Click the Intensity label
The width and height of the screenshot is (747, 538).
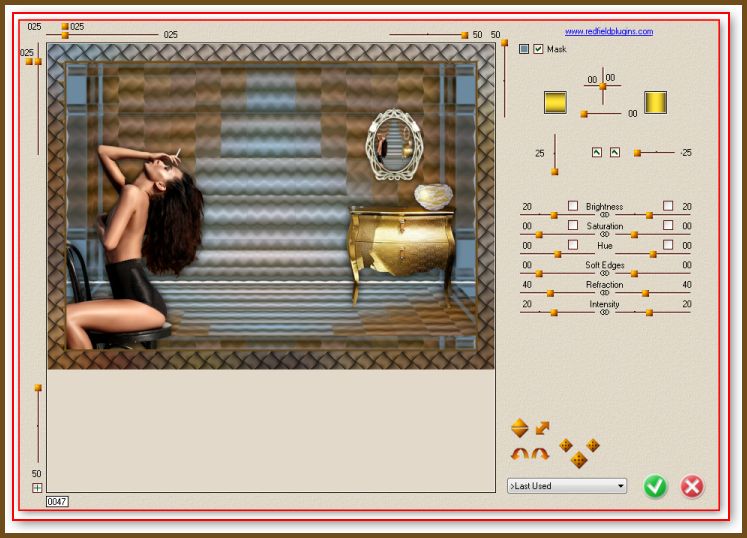click(x=604, y=304)
